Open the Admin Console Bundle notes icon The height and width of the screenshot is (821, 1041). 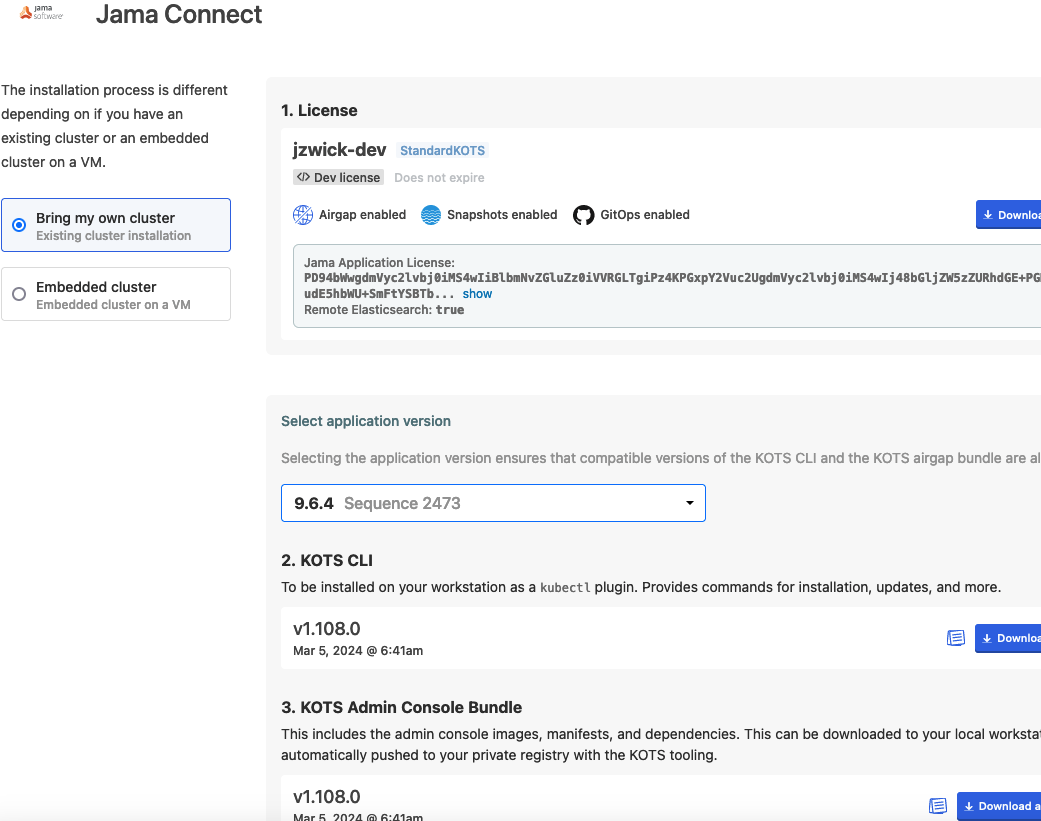[x=937, y=806]
